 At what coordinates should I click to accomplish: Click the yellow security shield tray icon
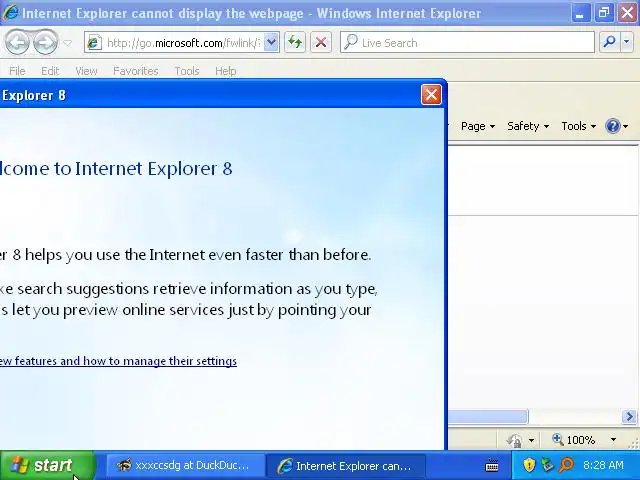tap(529, 465)
